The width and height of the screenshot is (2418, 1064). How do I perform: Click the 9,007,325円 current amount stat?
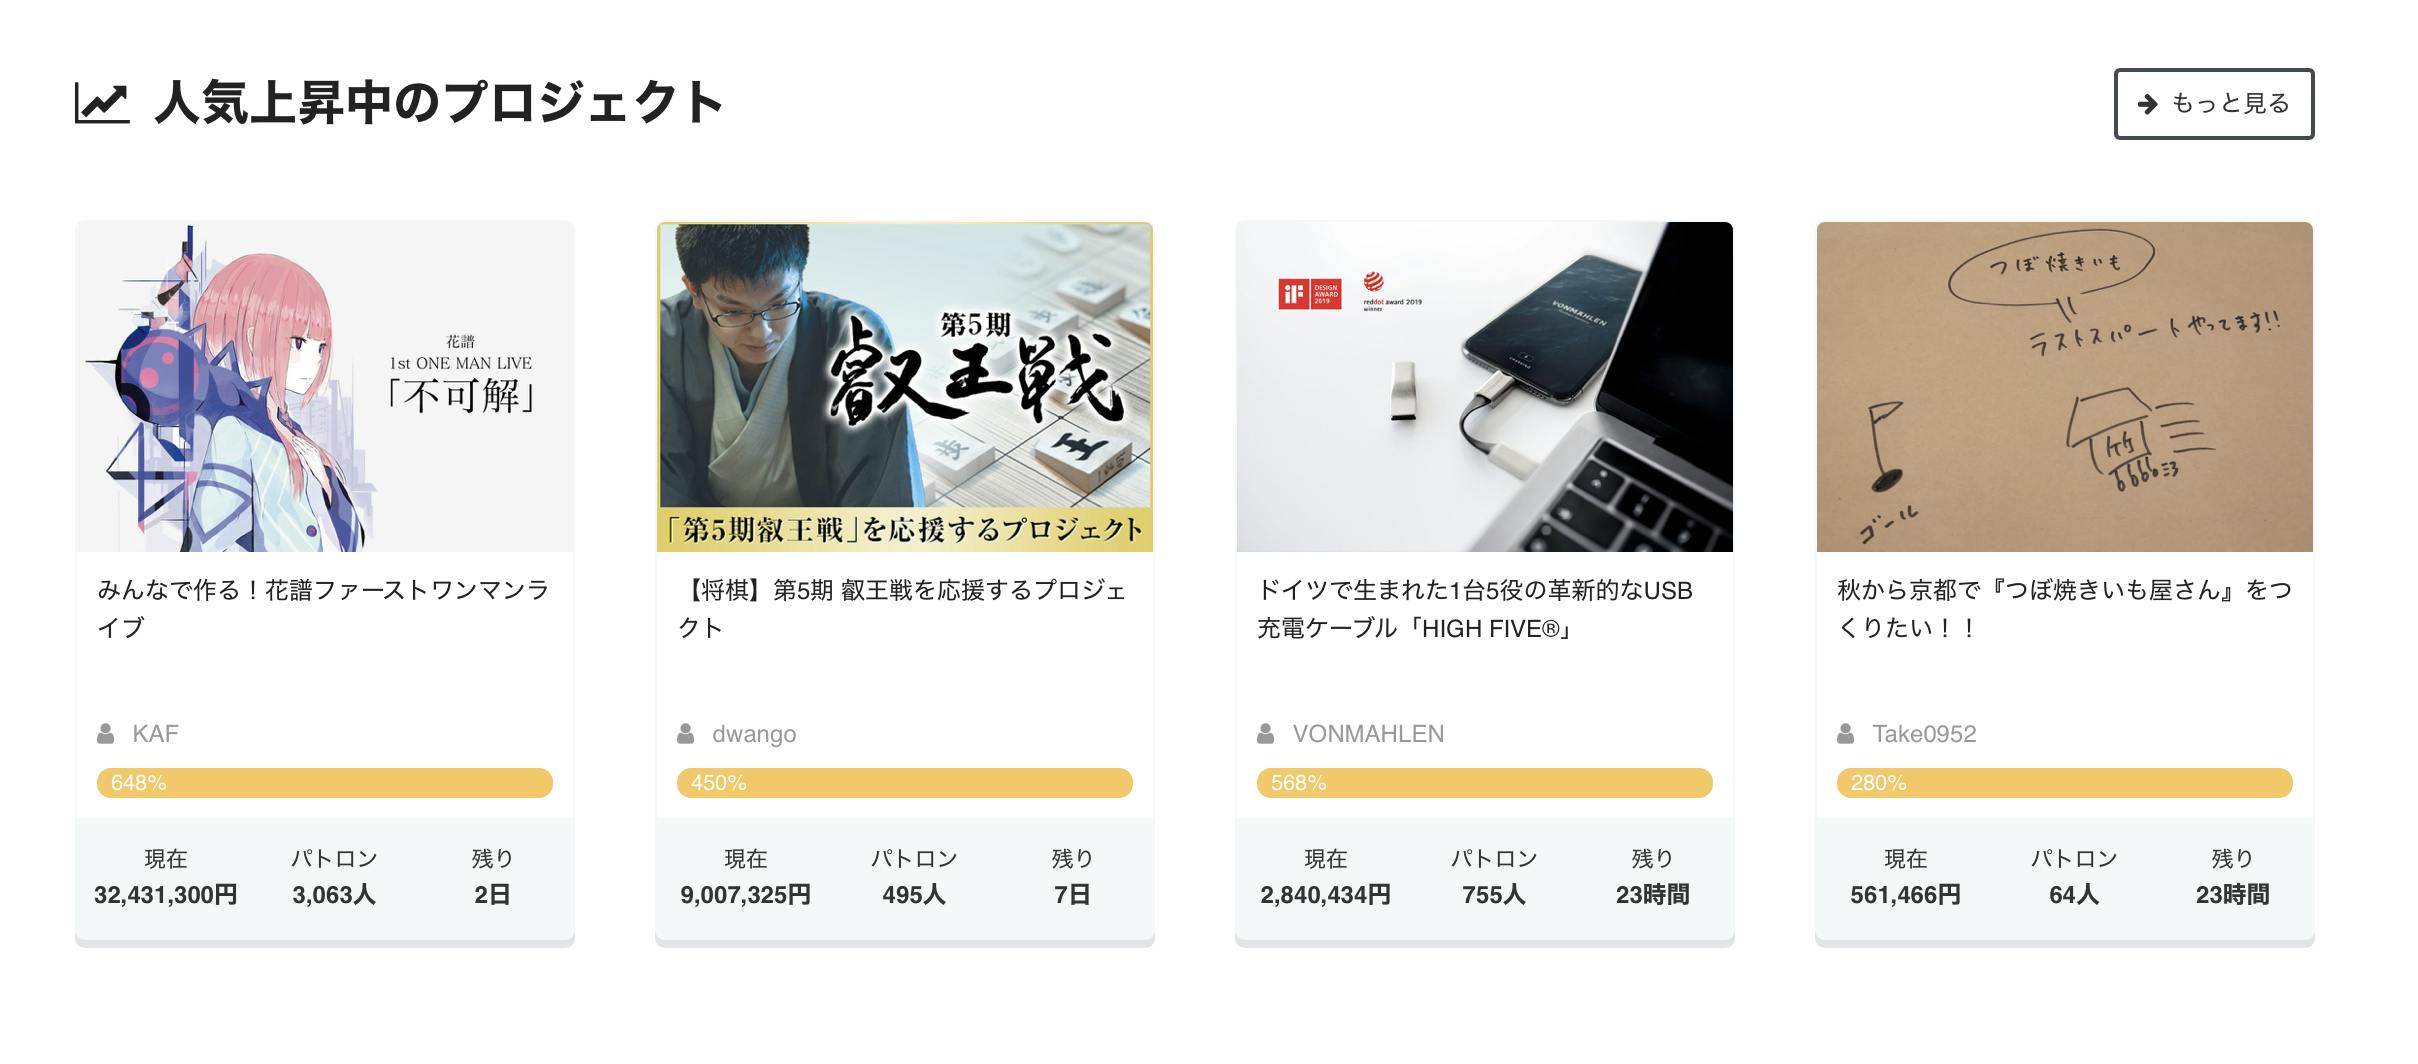pyautogui.click(x=745, y=895)
